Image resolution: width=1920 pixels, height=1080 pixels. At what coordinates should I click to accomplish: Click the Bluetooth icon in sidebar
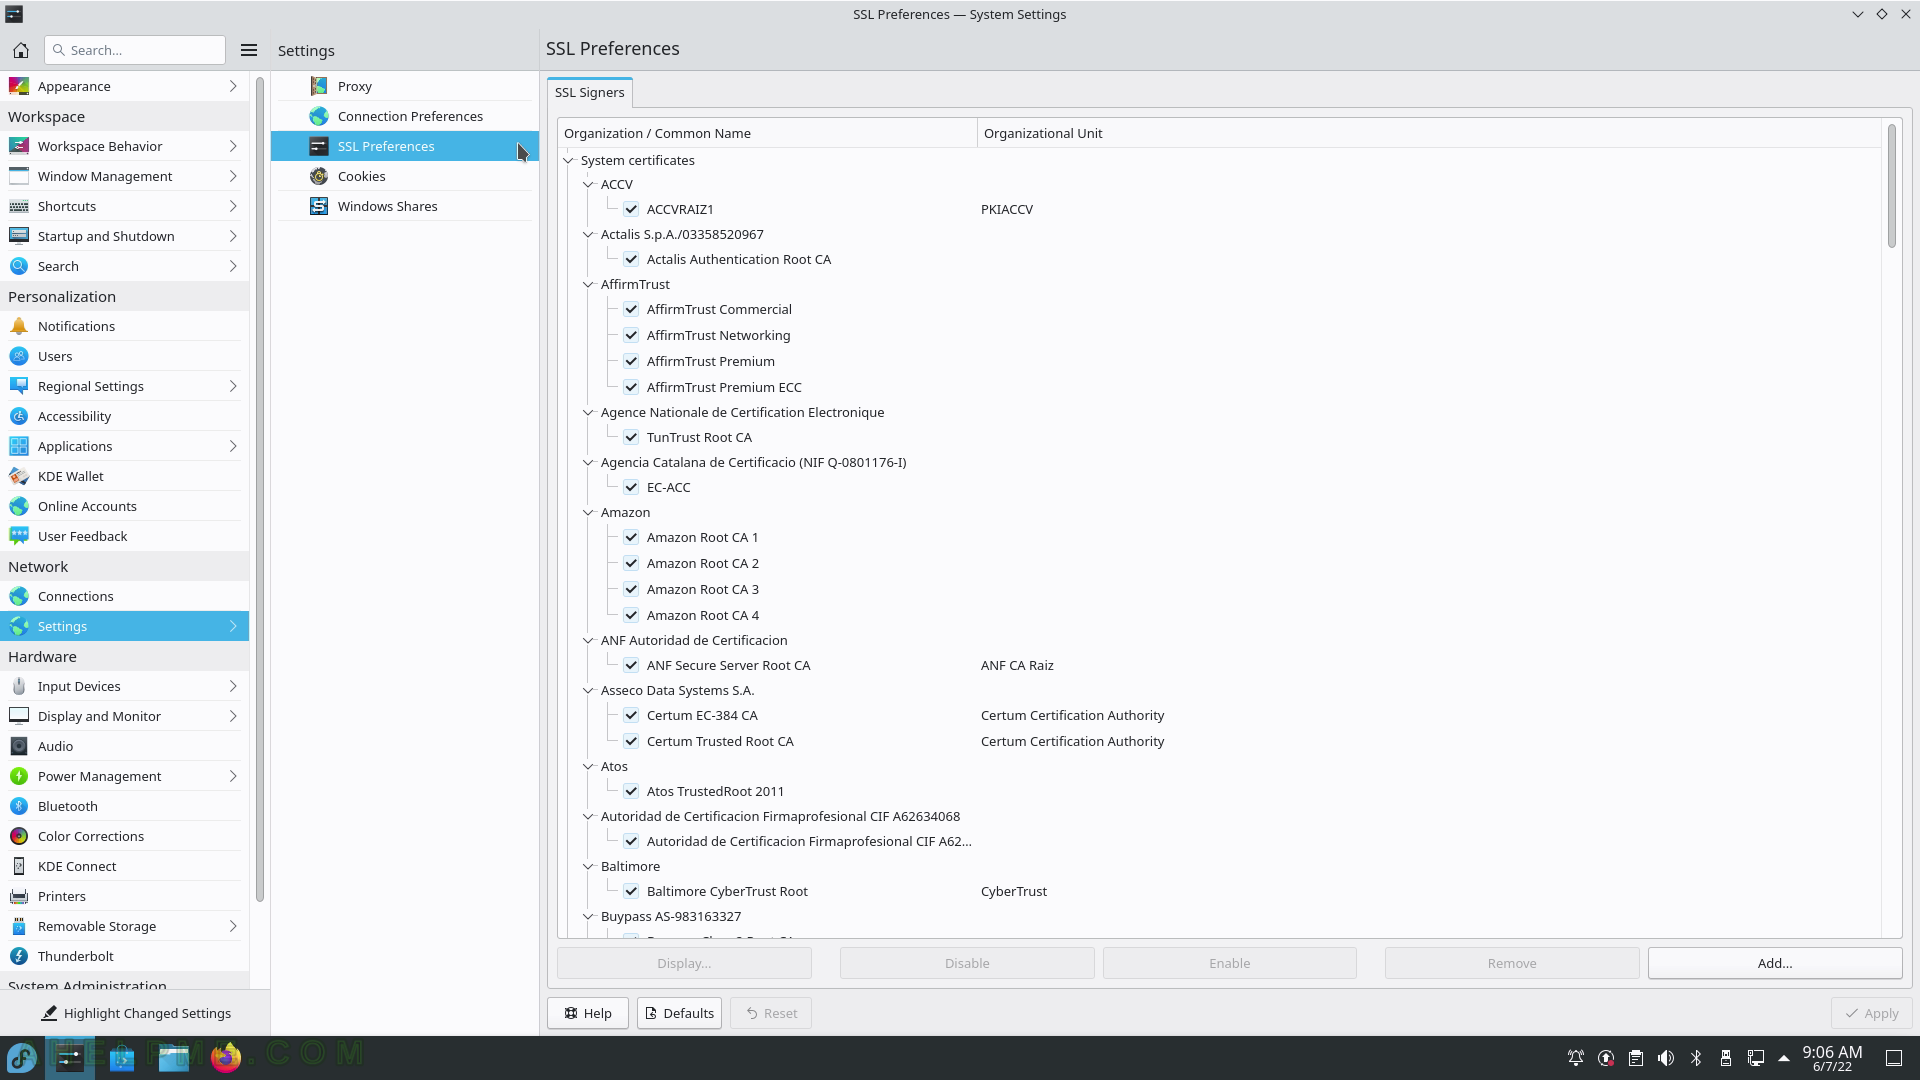coord(19,806)
